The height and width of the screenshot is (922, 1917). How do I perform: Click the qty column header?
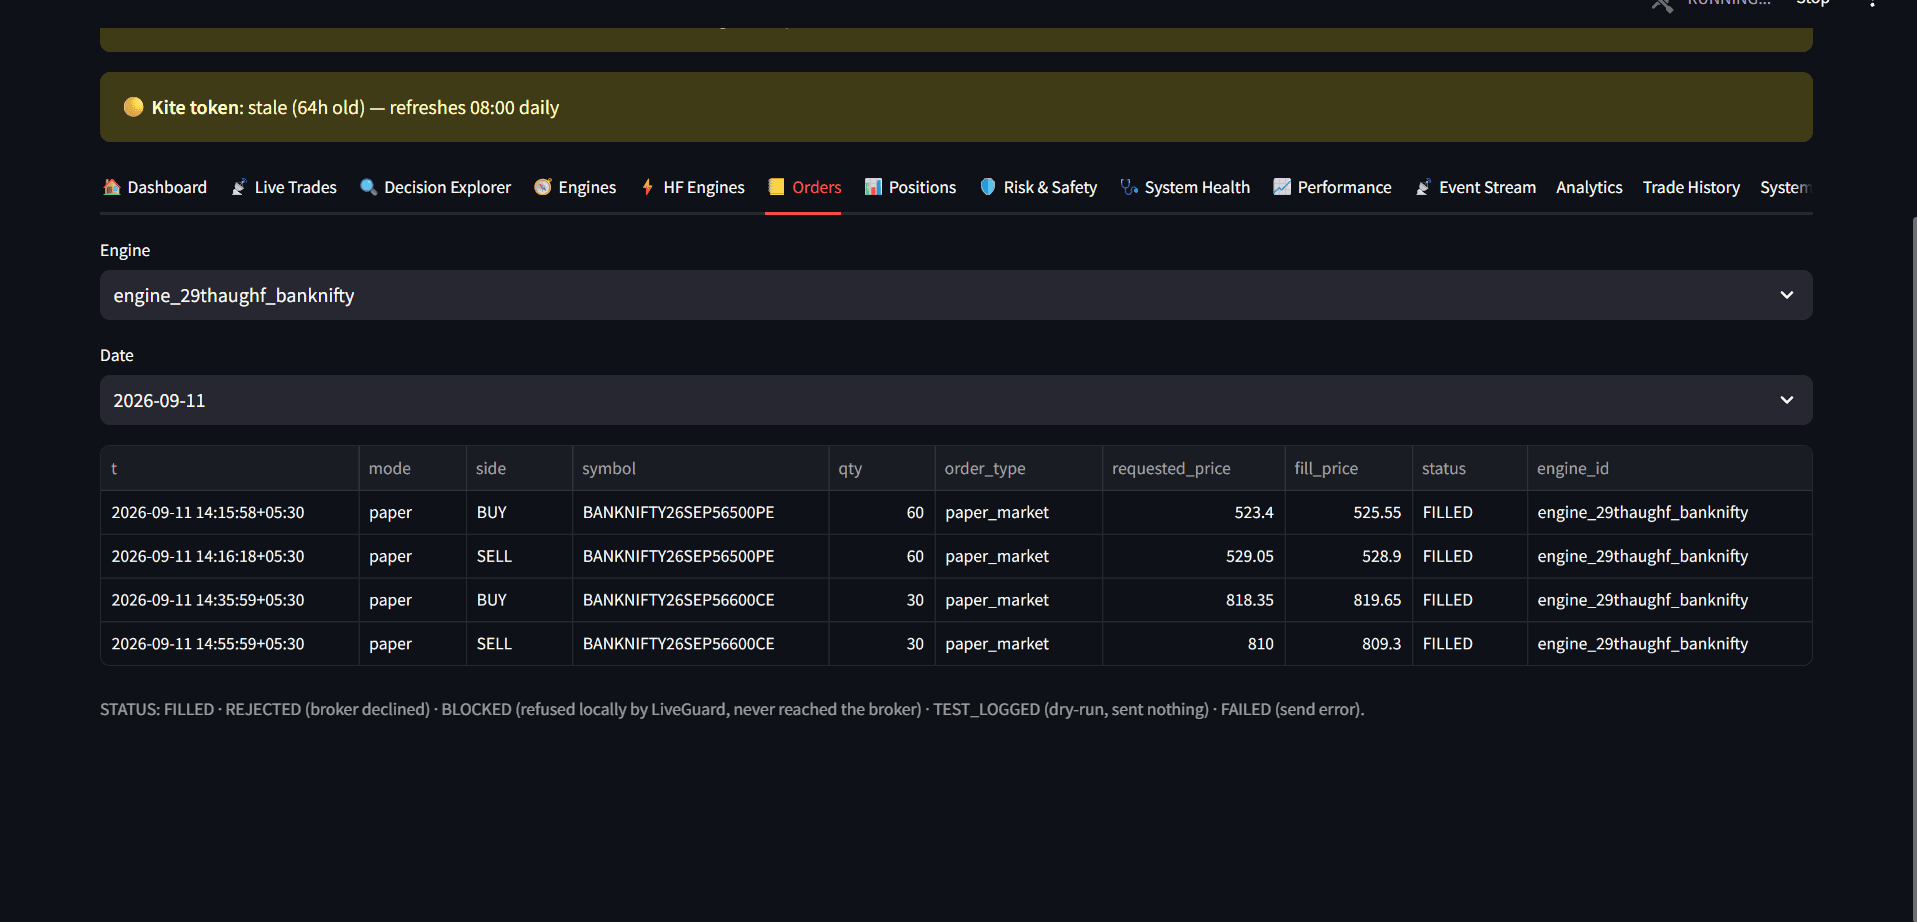coord(881,468)
